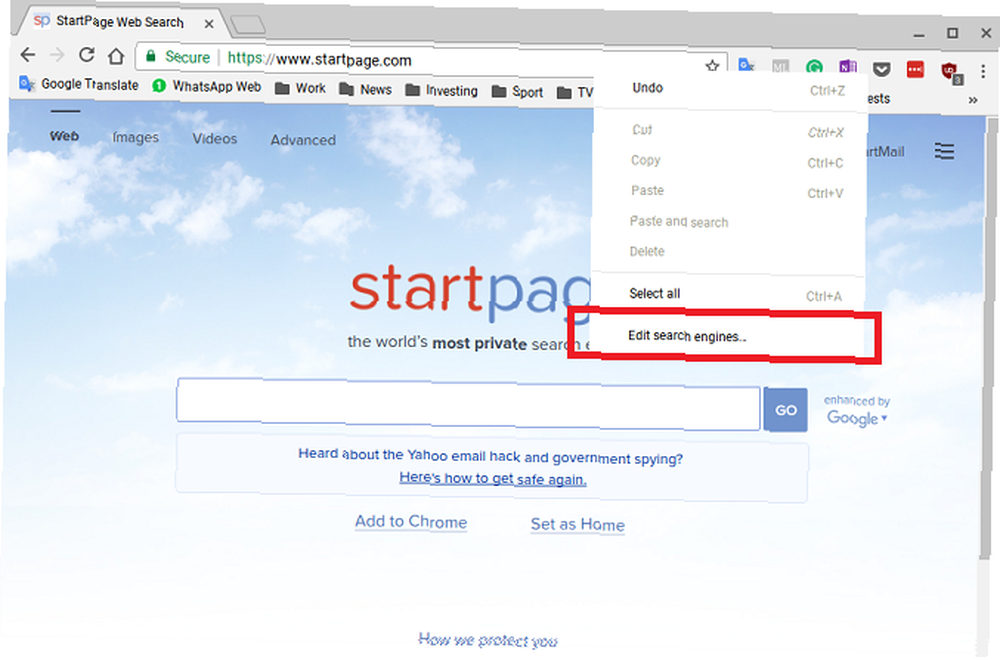
Task: Open the WhatsApp Web bookmark
Action: (x=207, y=86)
